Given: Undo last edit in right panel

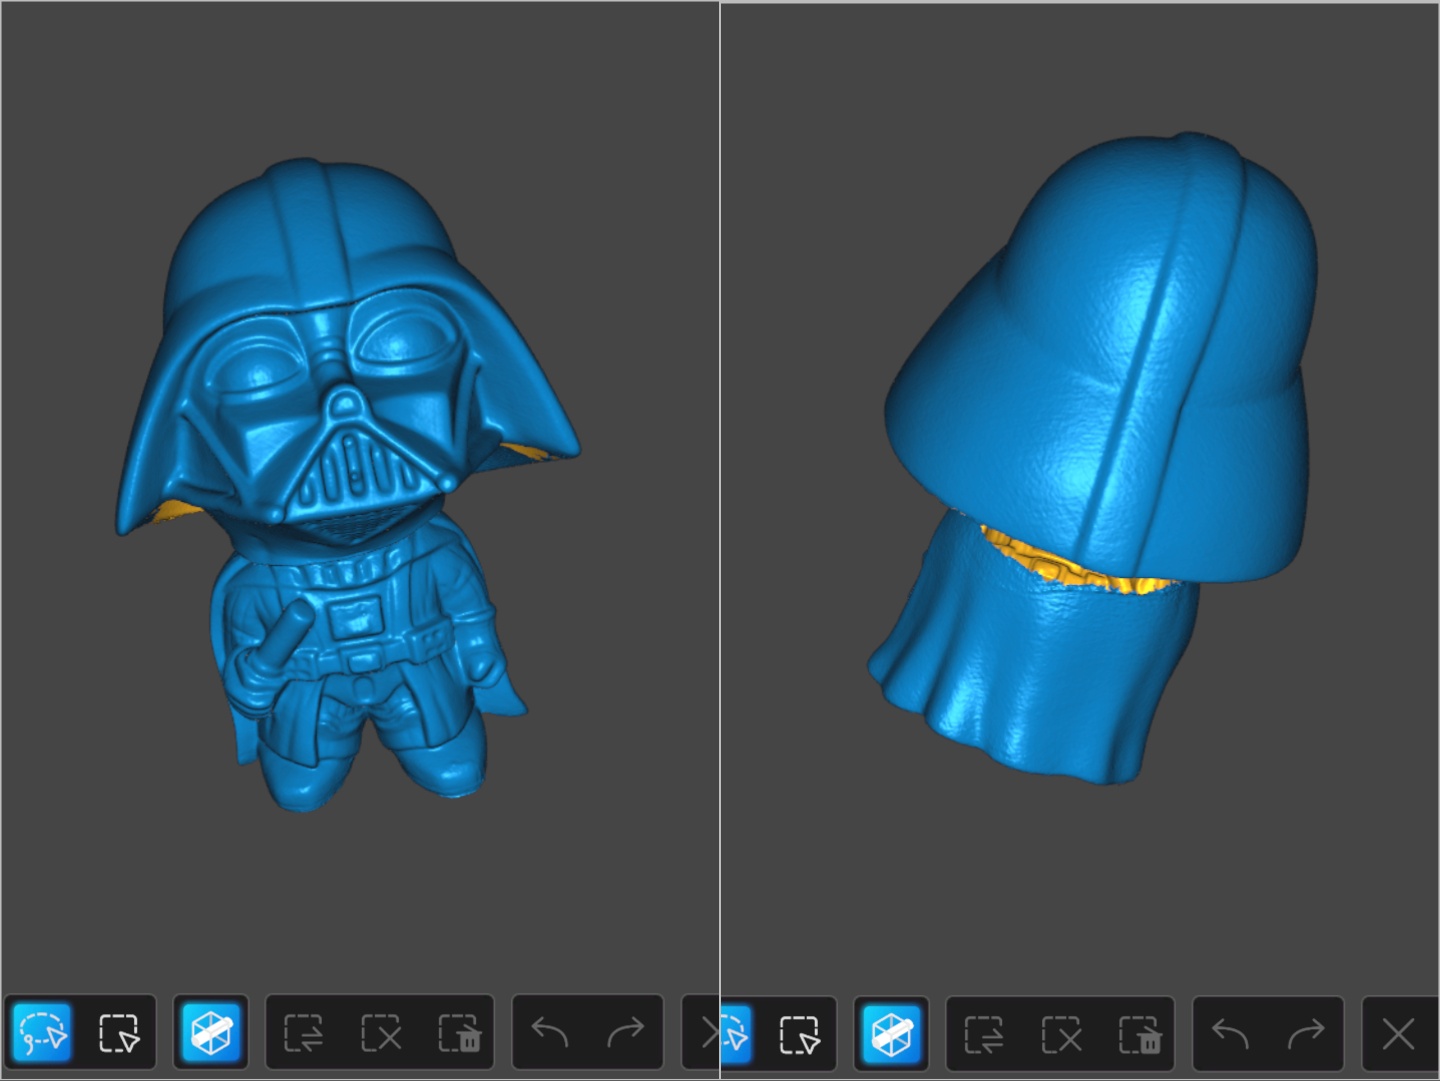Looking at the screenshot, I should [1229, 1035].
